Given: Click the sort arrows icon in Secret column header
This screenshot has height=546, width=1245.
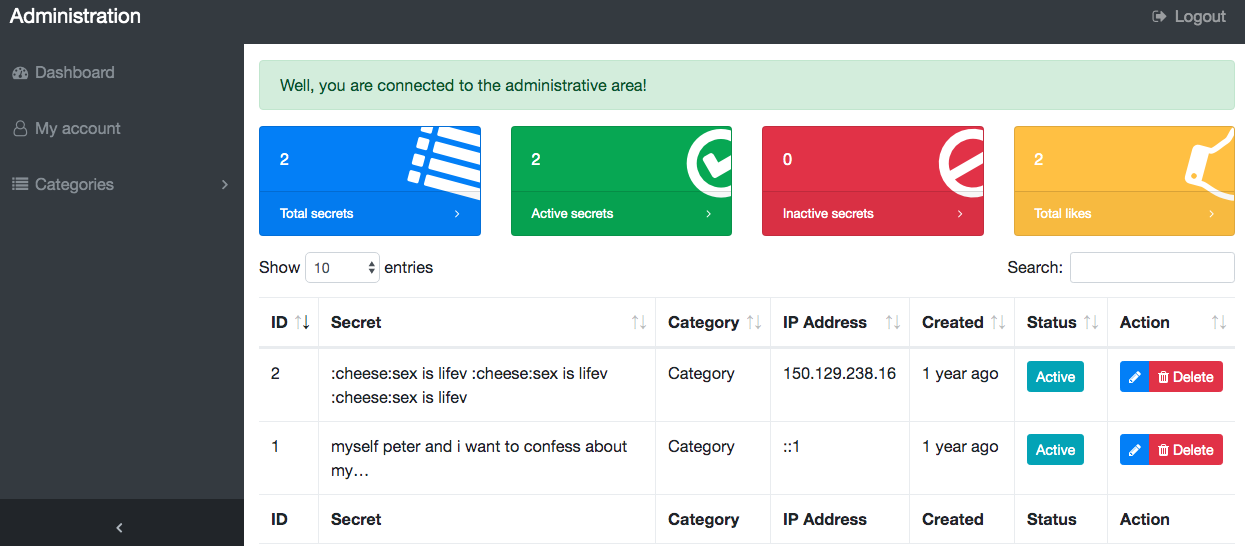Looking at the screenshot, I should point(638,322).
